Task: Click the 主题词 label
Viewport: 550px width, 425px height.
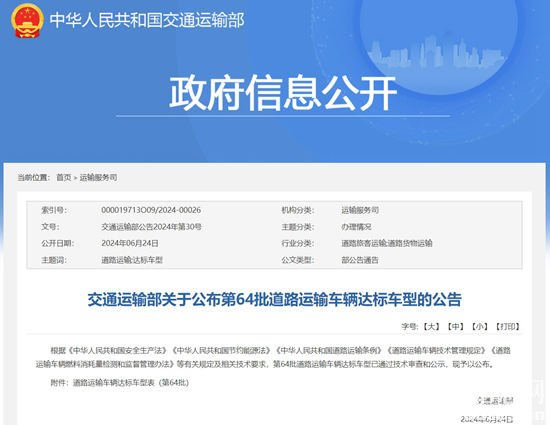Action: tap(54, 260)
